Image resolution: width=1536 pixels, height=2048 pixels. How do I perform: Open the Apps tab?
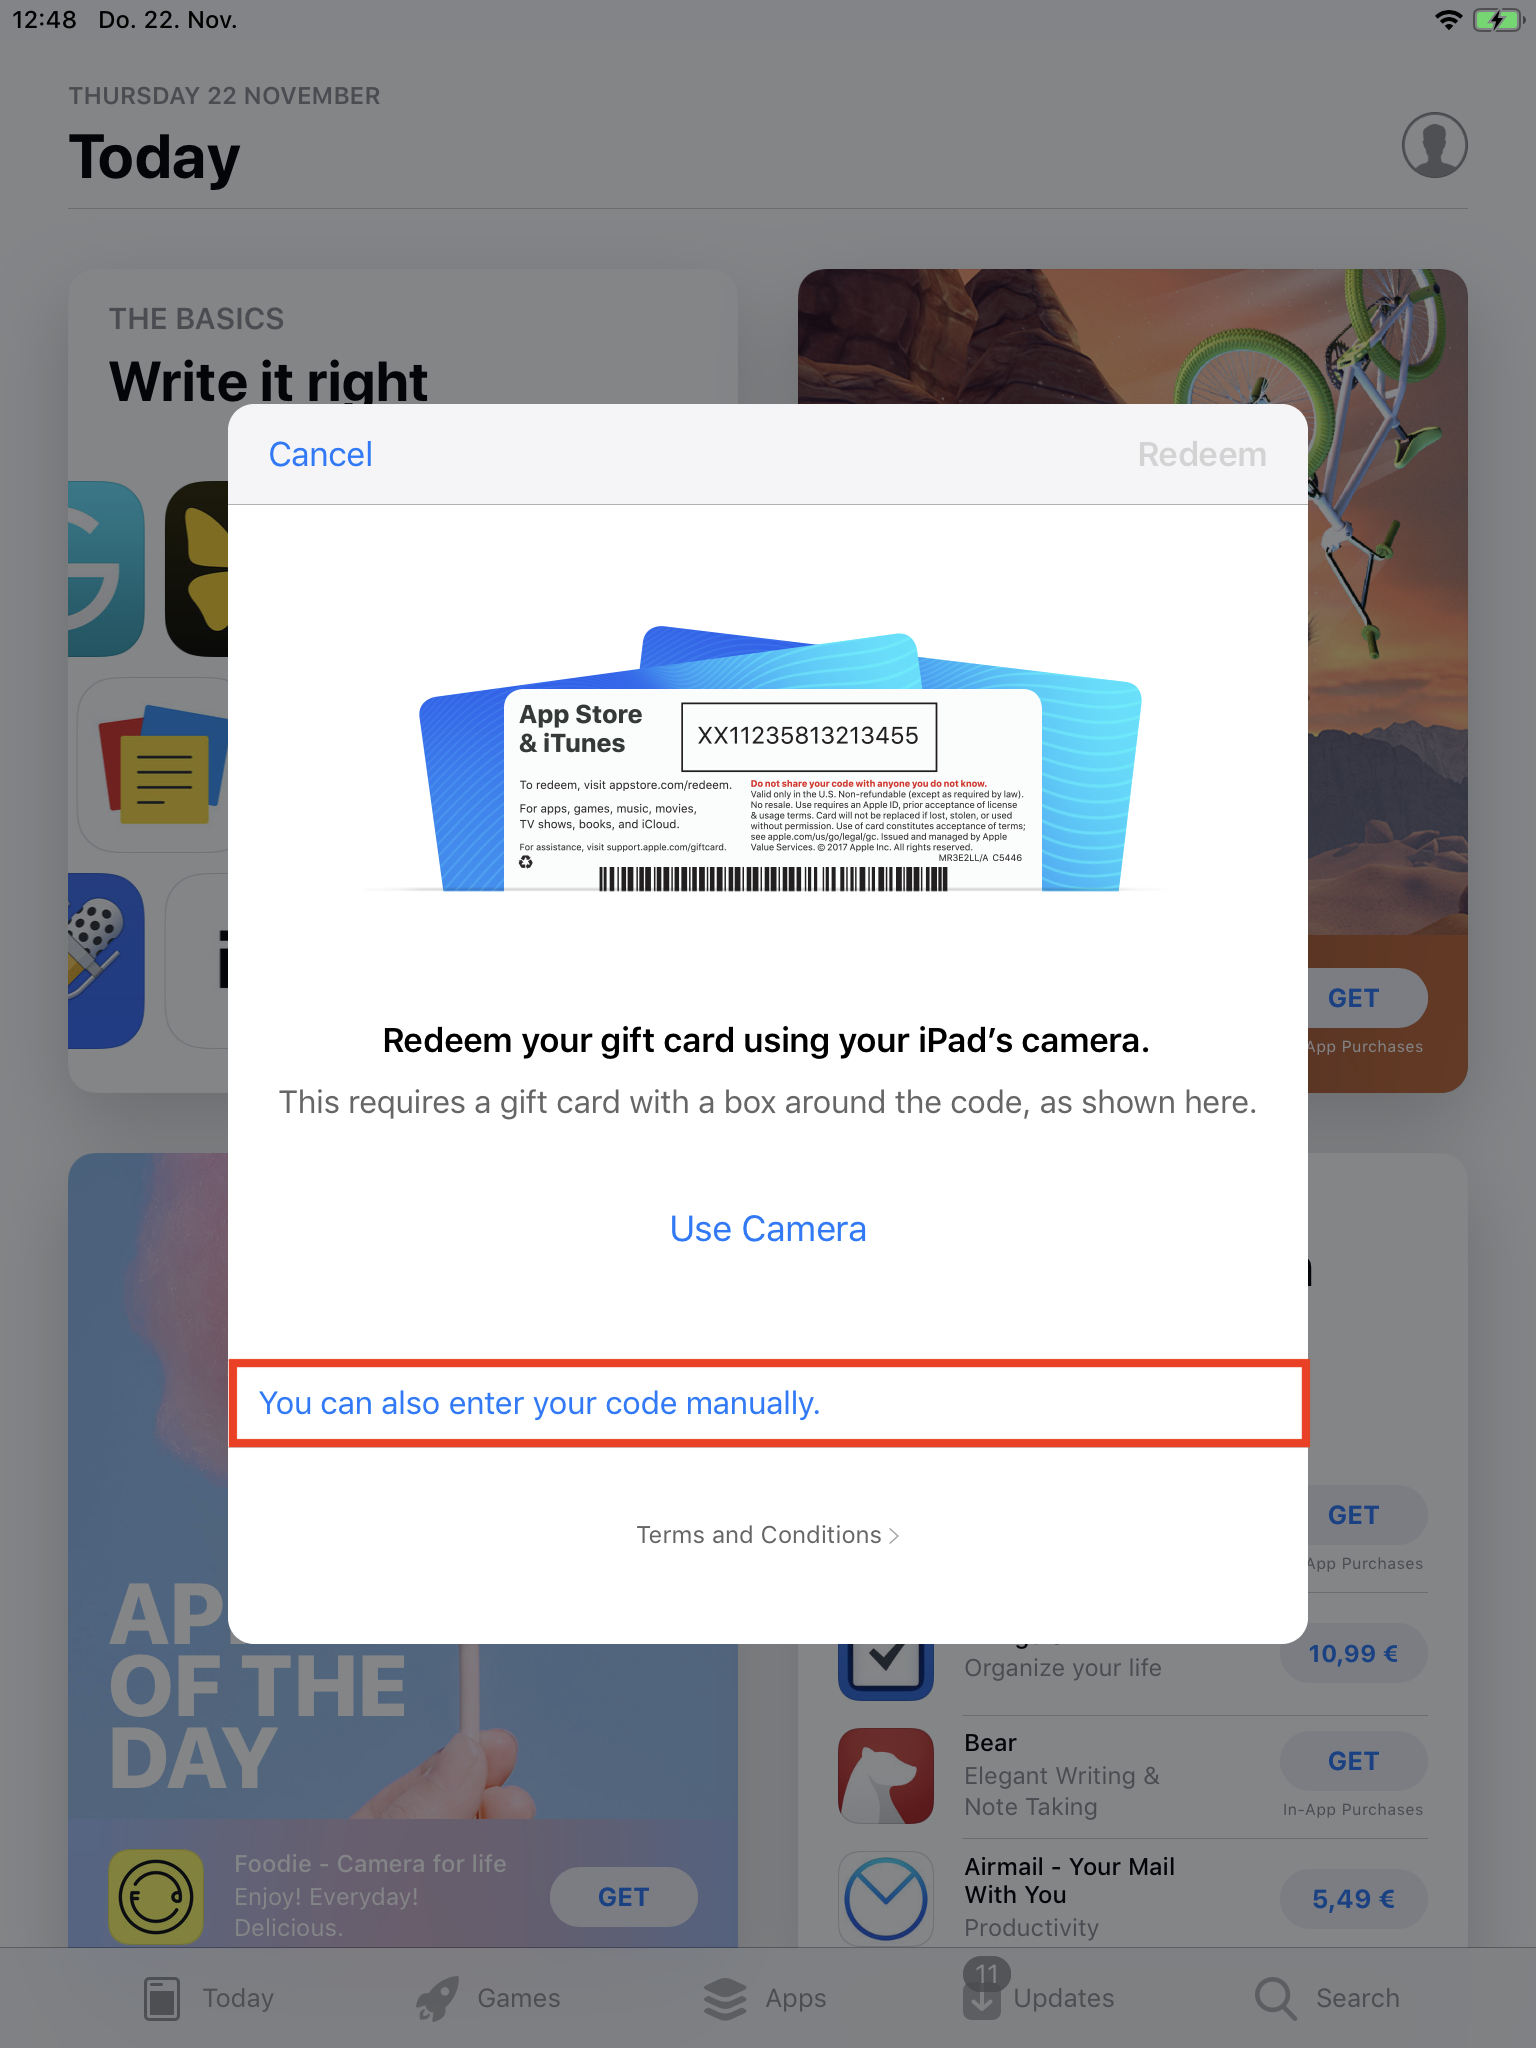[x=765, y=1998]
